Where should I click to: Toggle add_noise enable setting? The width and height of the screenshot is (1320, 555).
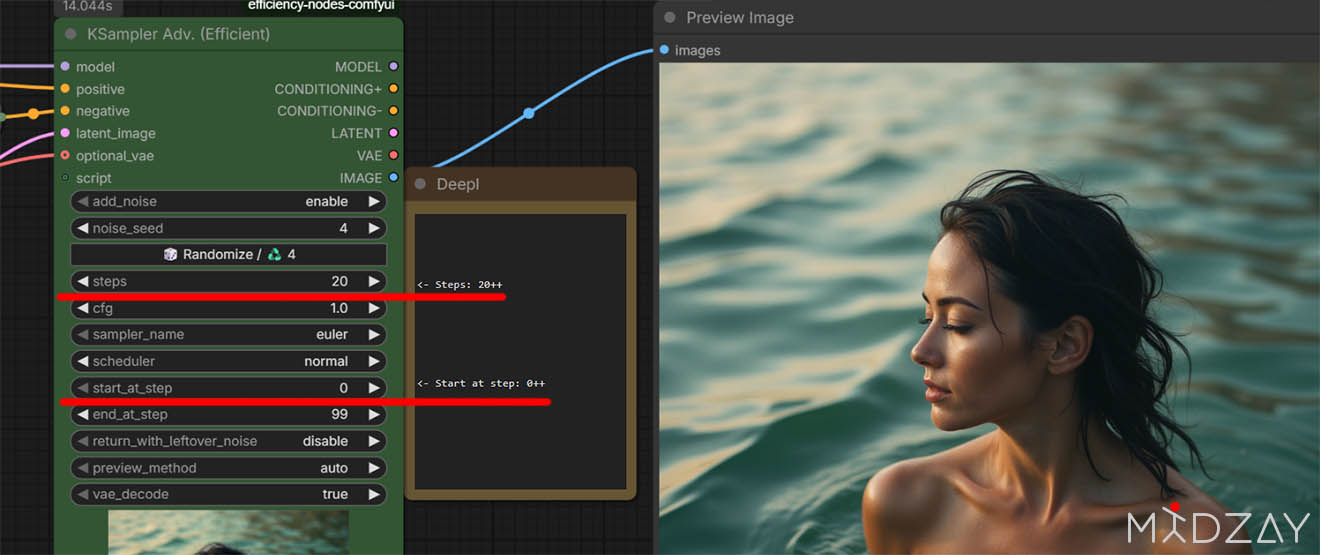(228, 201)
